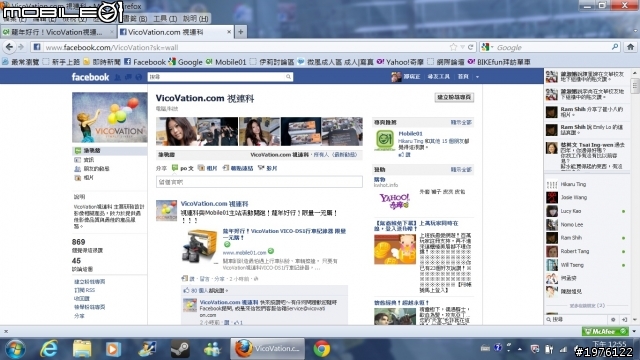Select the wall item in the left sidebar
The image size is (640, 360).
(110, 151)
